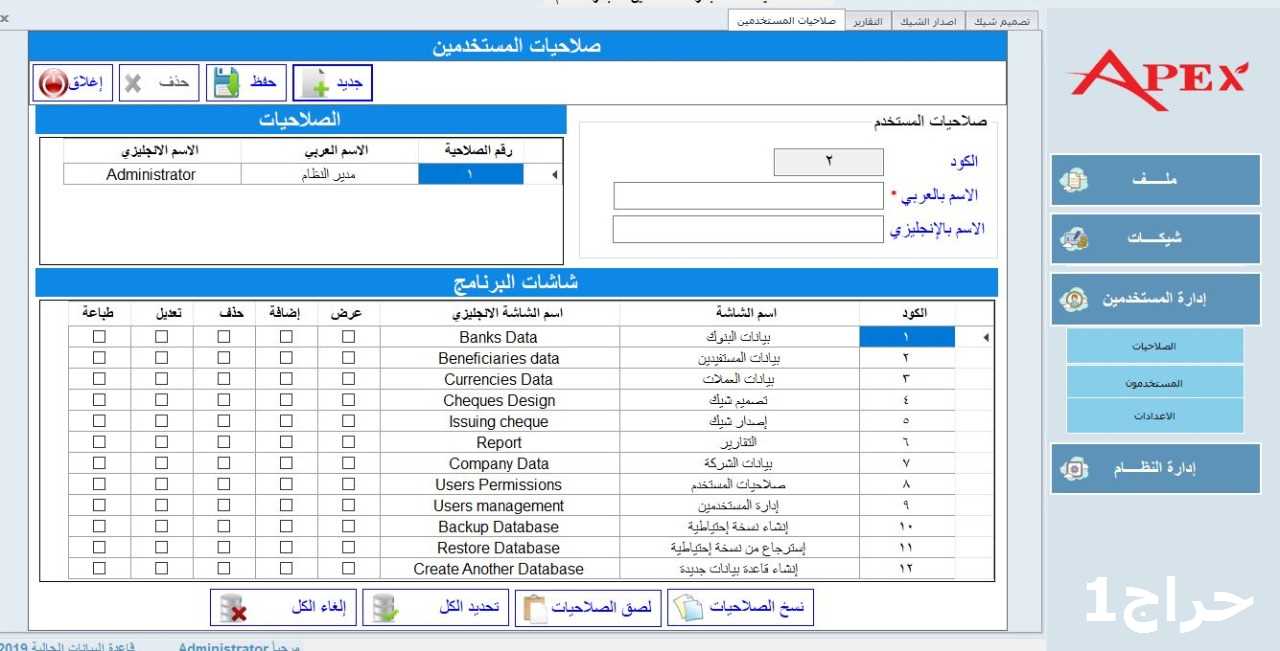Click the حفظ (Save) floppy disk button

[247, 83]
